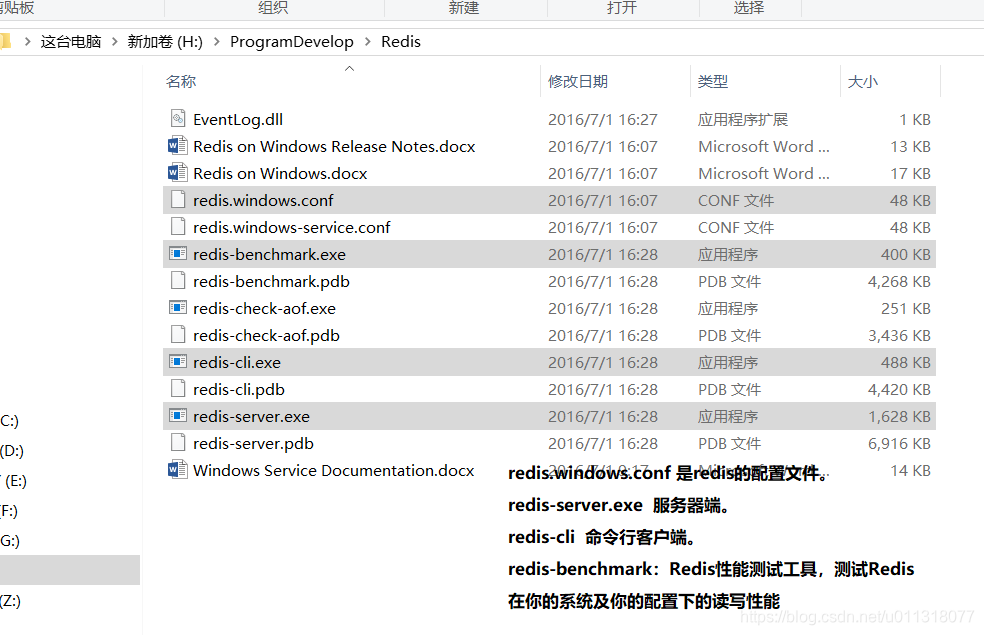Sort files by the 大小 column header
The width and height of the screenshot is (984, 635).
pos(863,82)
